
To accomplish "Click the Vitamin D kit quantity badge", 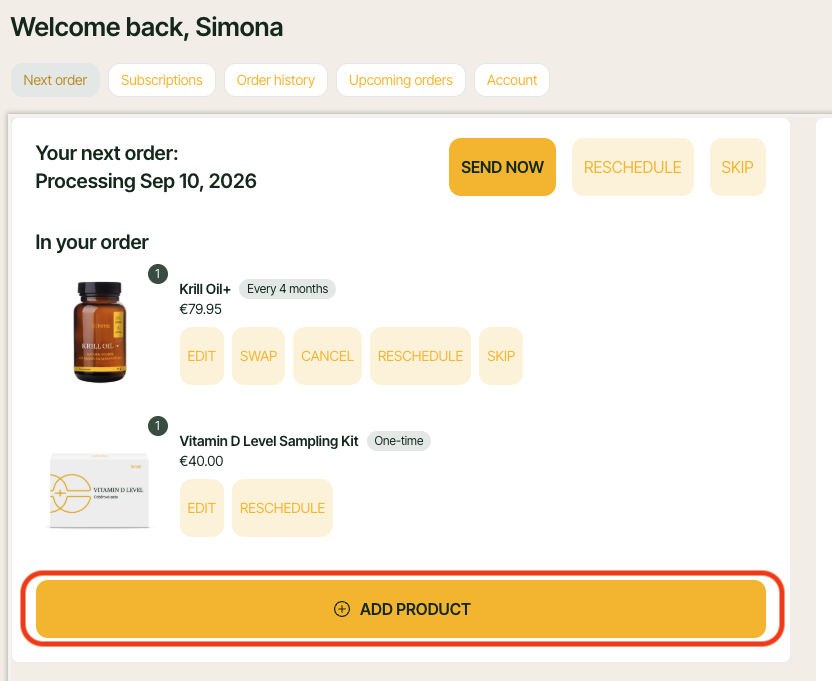I will coord(158,426).
